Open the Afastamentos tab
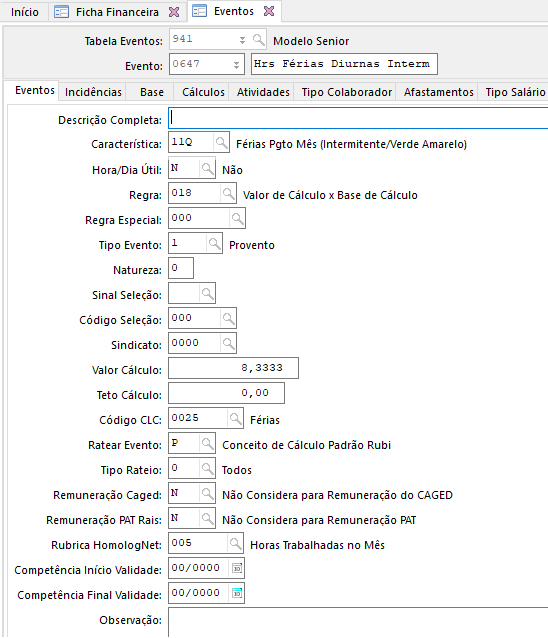 pyautogui.click(x=439, y=92)
